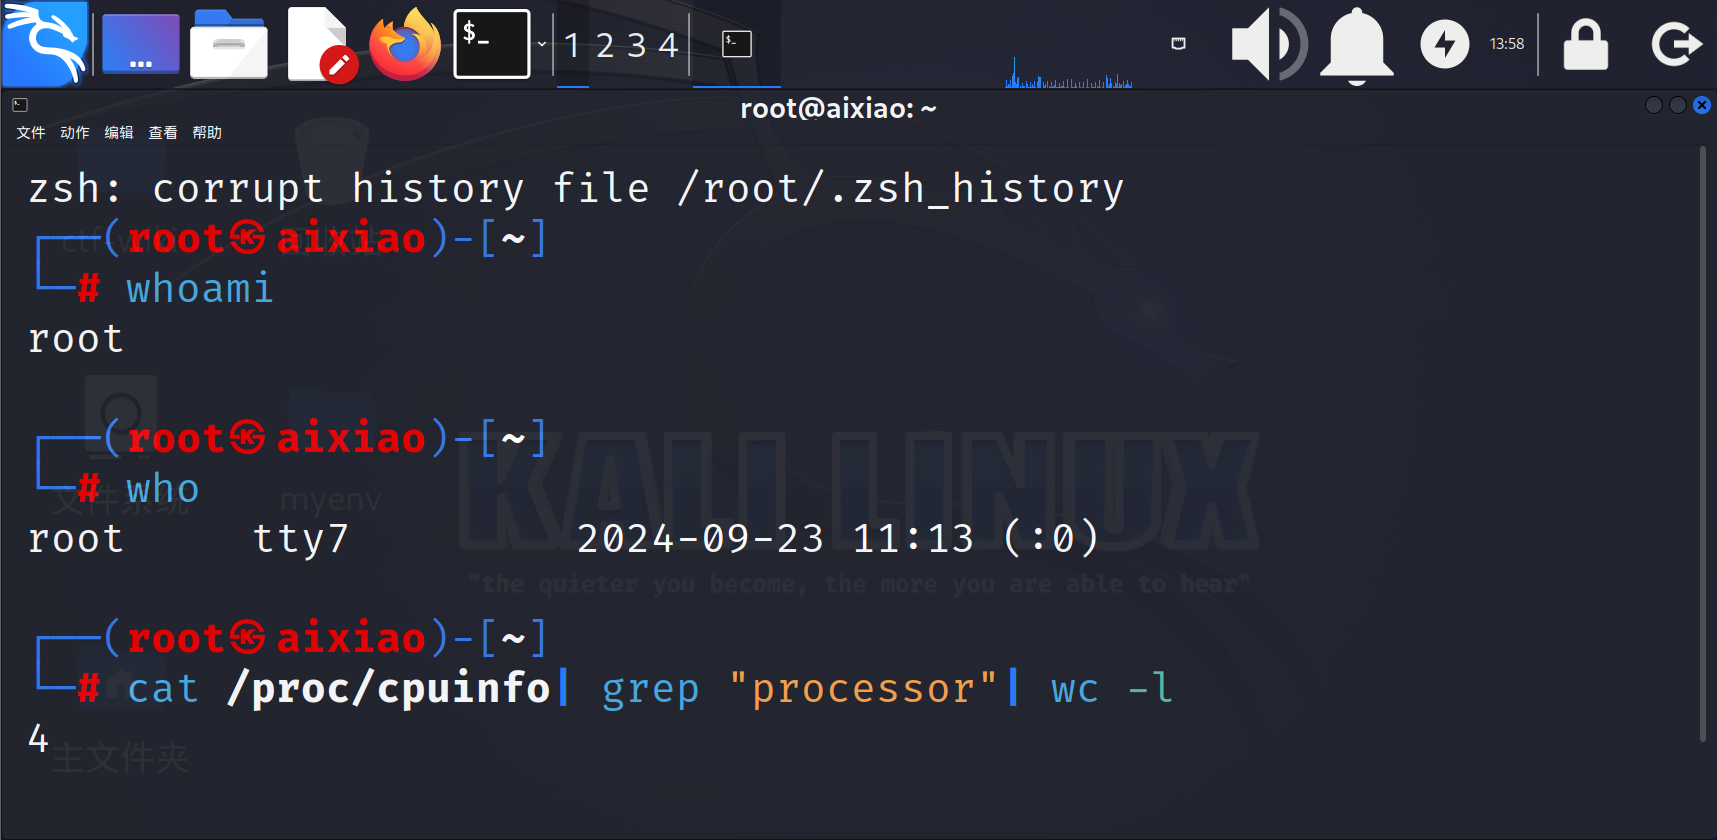Open the 编辑 menu

[119, 132]
